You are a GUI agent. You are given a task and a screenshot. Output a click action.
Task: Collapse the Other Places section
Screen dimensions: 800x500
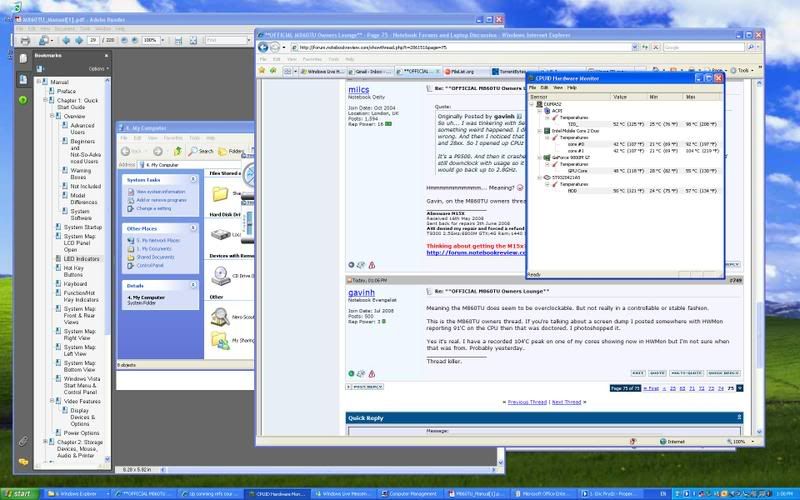click(193, 228)
